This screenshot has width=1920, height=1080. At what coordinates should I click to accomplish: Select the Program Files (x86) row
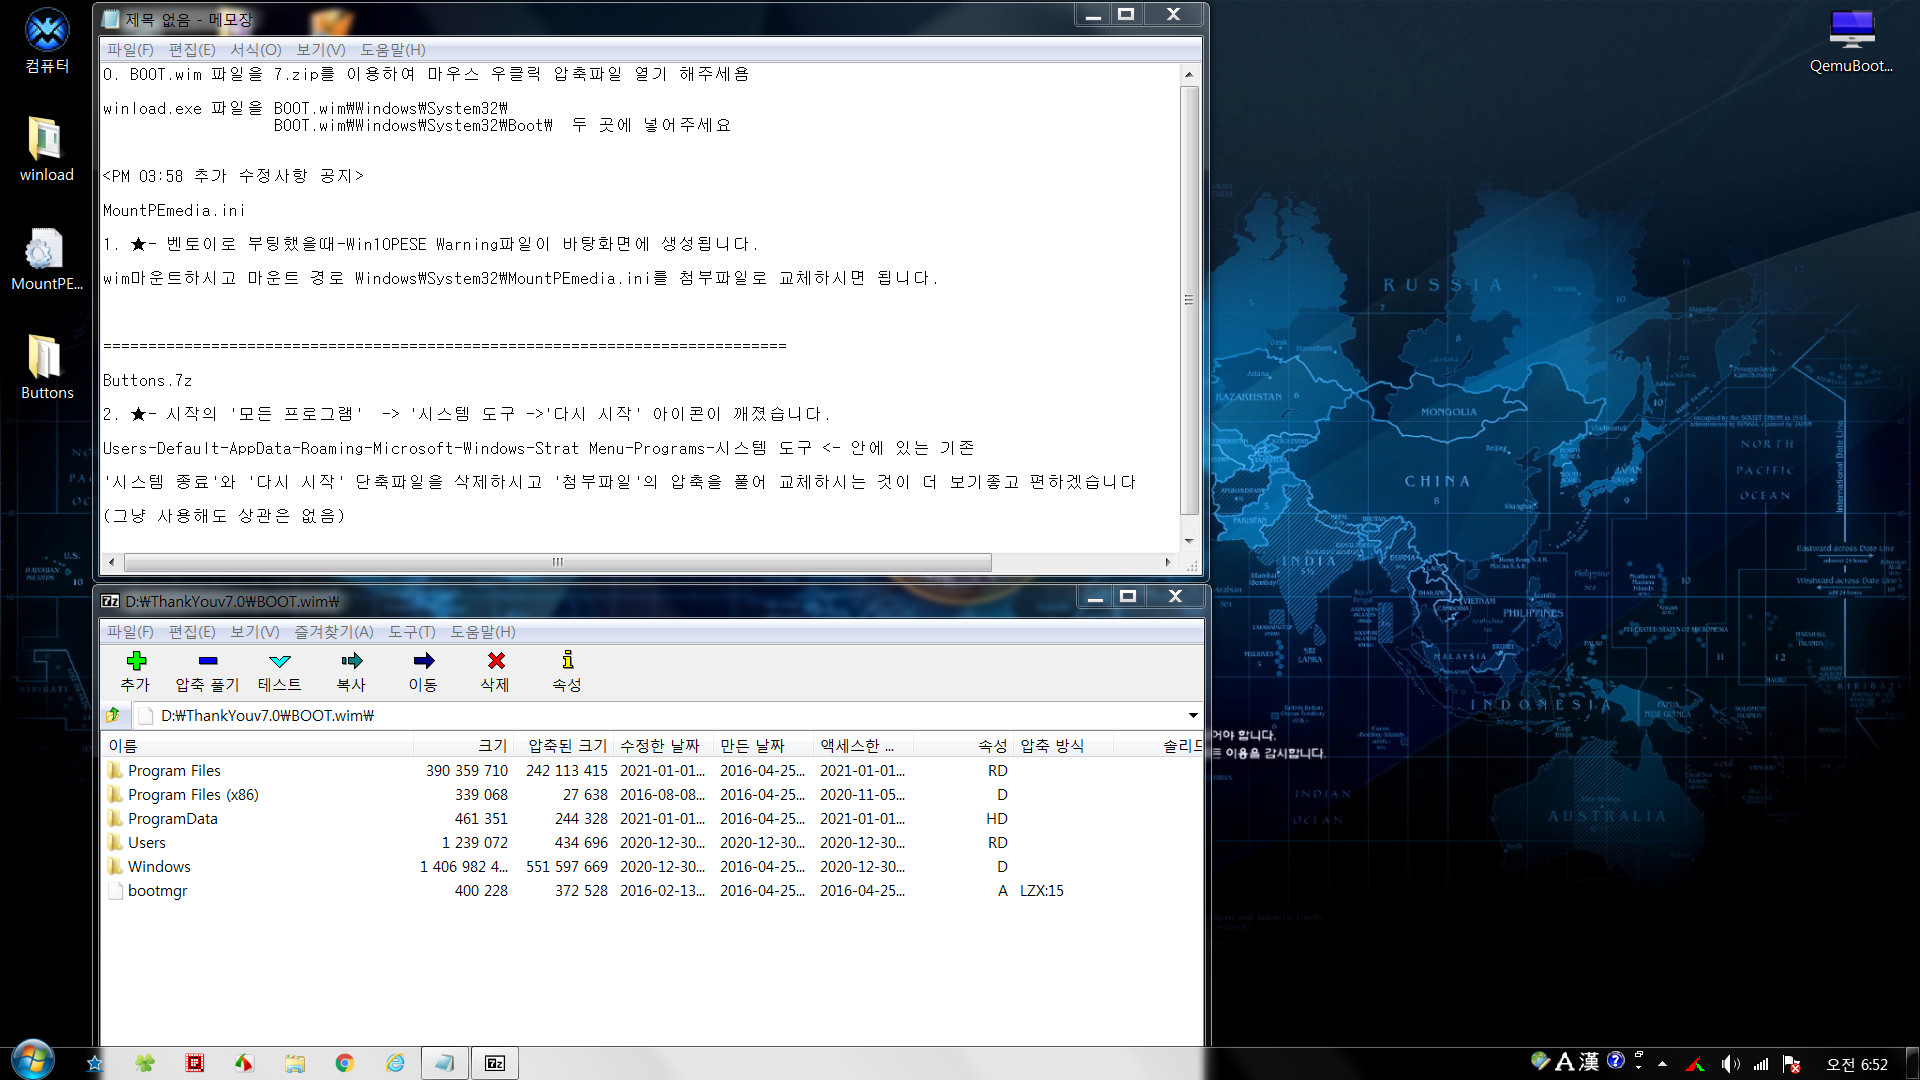click(x=650, y=794)
